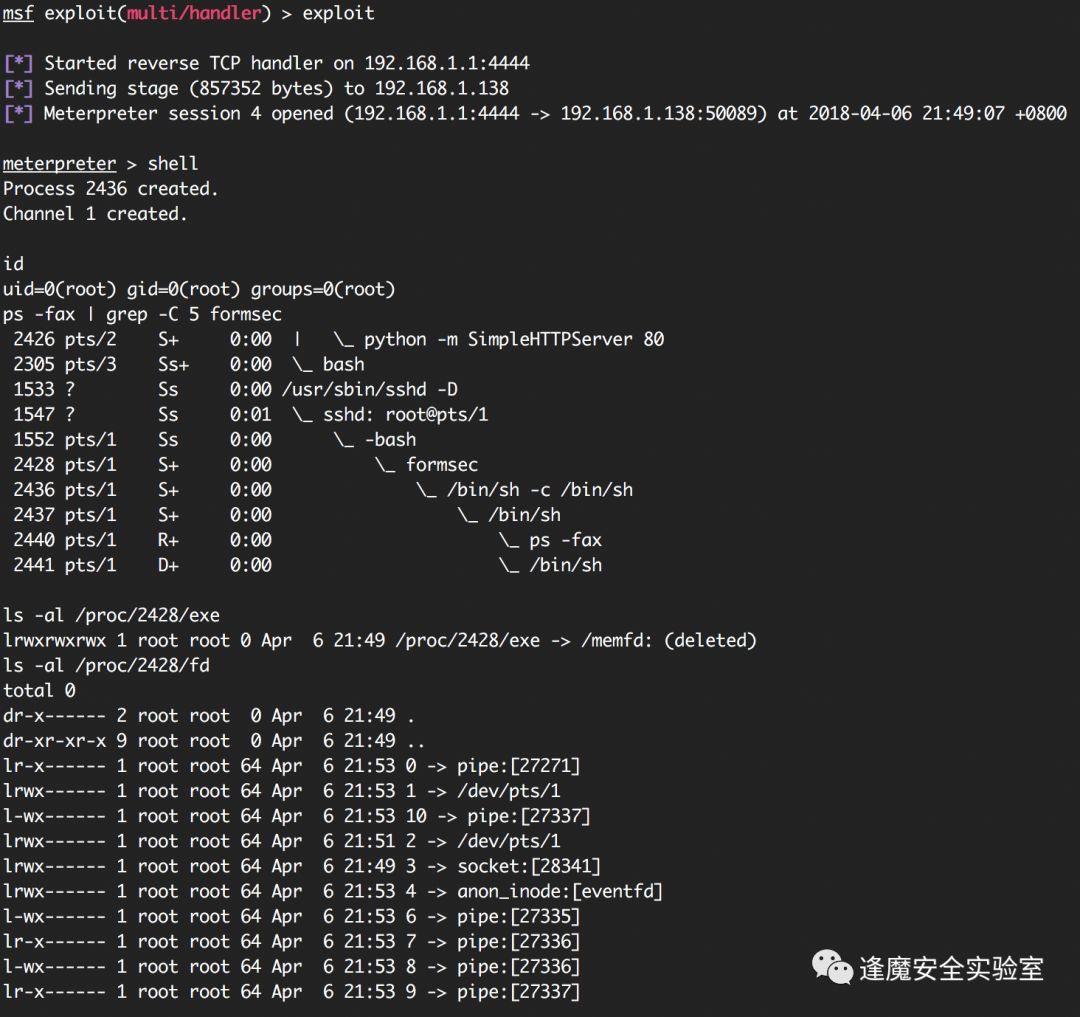Click 'ps -fax' process row 2440

point(307,541)
